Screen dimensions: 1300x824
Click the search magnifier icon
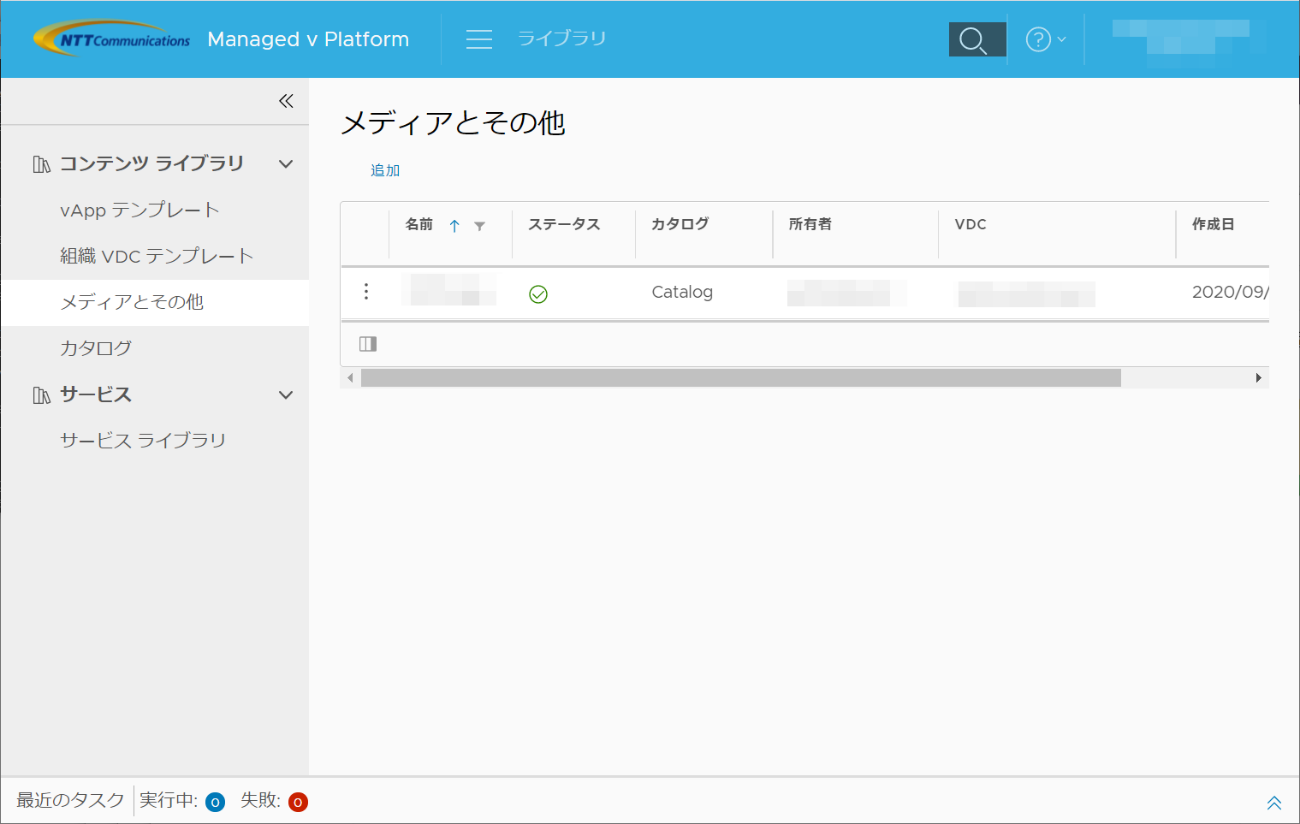[x=976, y=39]
